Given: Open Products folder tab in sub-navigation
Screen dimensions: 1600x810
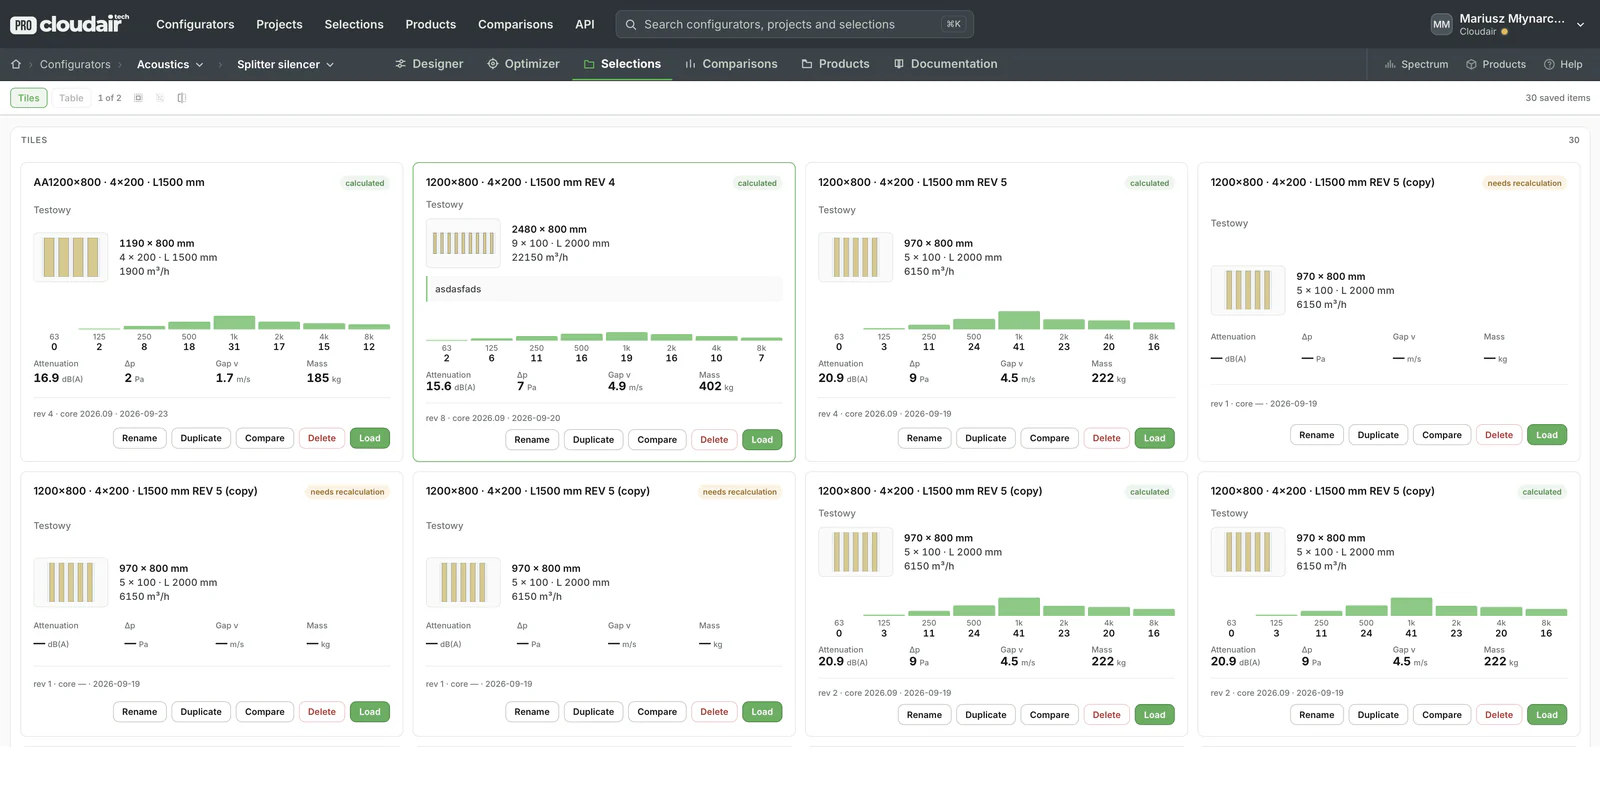Looking at the screenshot, I should pyautogui.click(x=835, y=64).
